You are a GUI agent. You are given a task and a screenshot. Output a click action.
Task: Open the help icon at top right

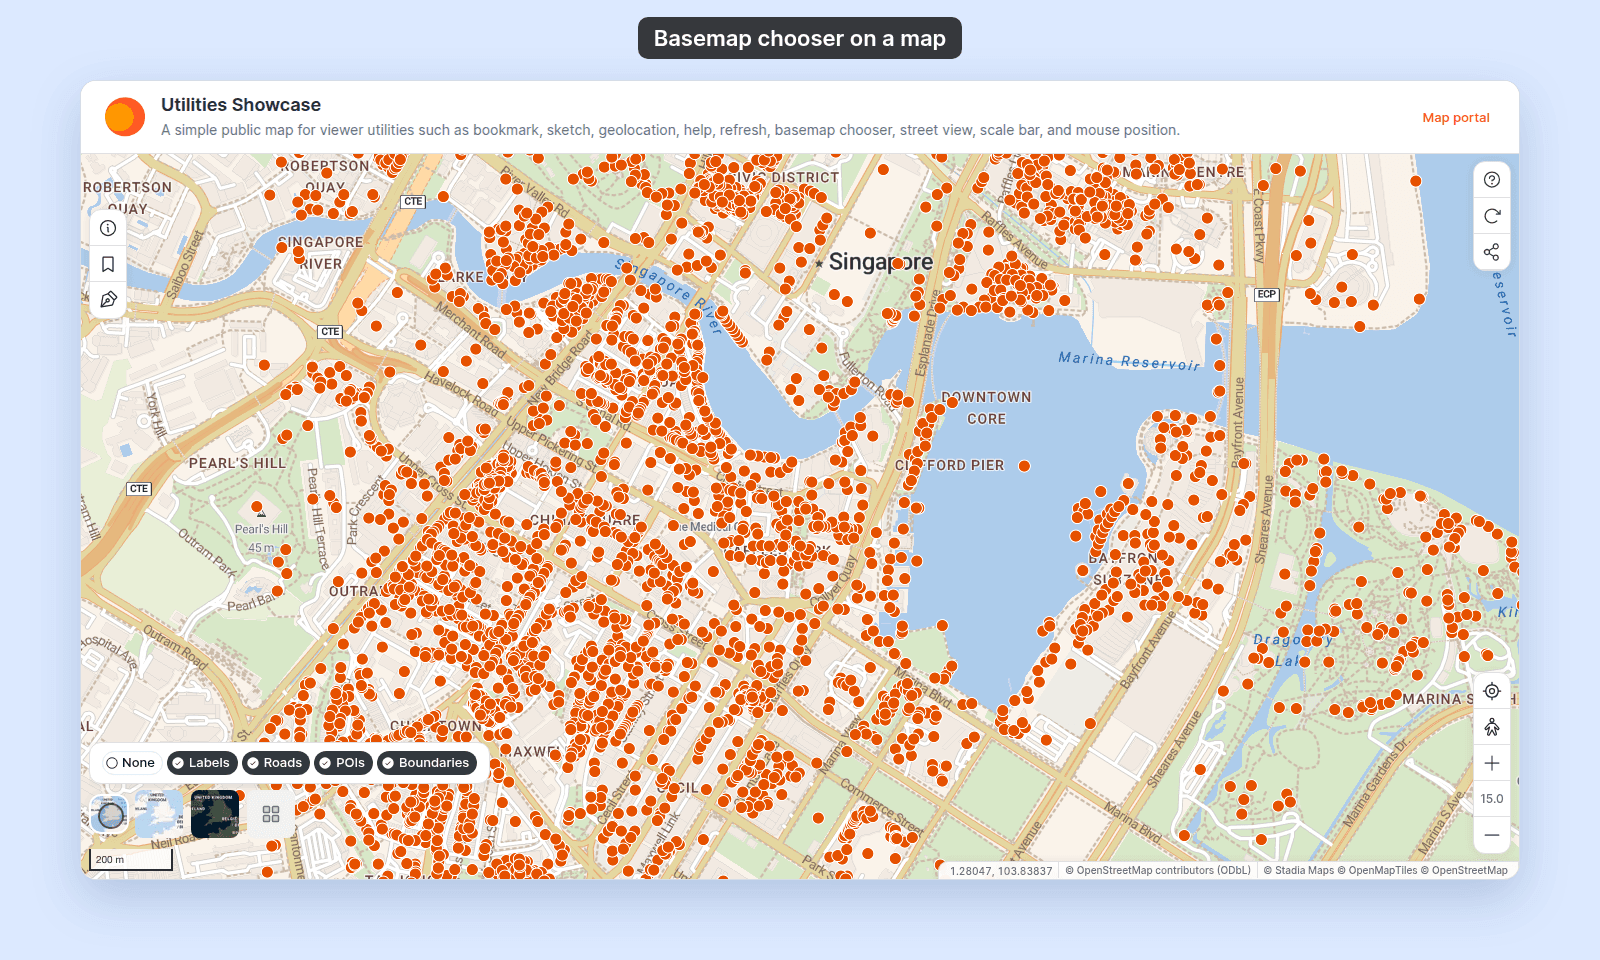(x=1492, y=180)
